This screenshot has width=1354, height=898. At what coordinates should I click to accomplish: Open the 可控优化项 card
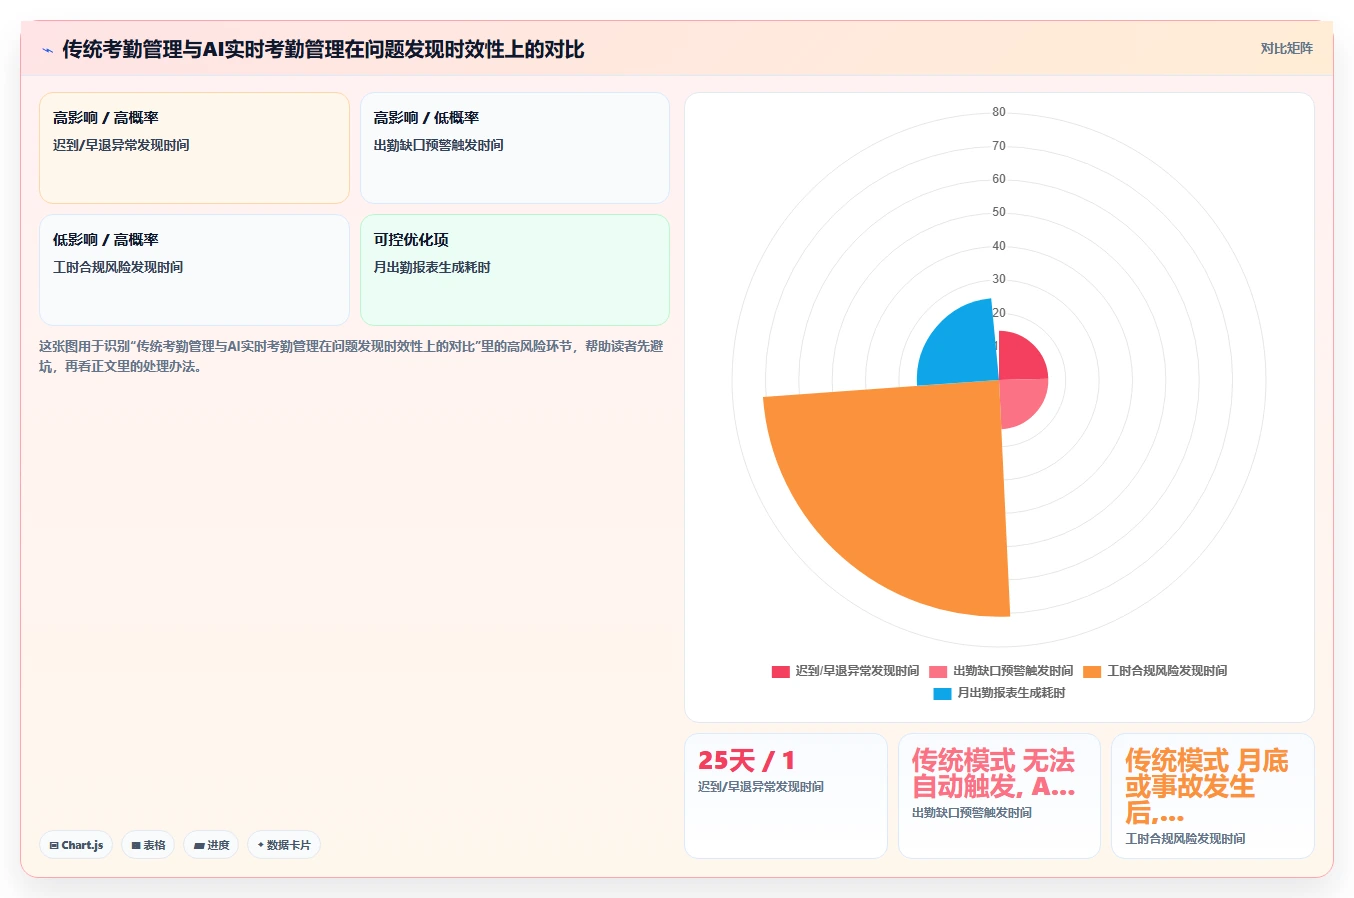515,270
